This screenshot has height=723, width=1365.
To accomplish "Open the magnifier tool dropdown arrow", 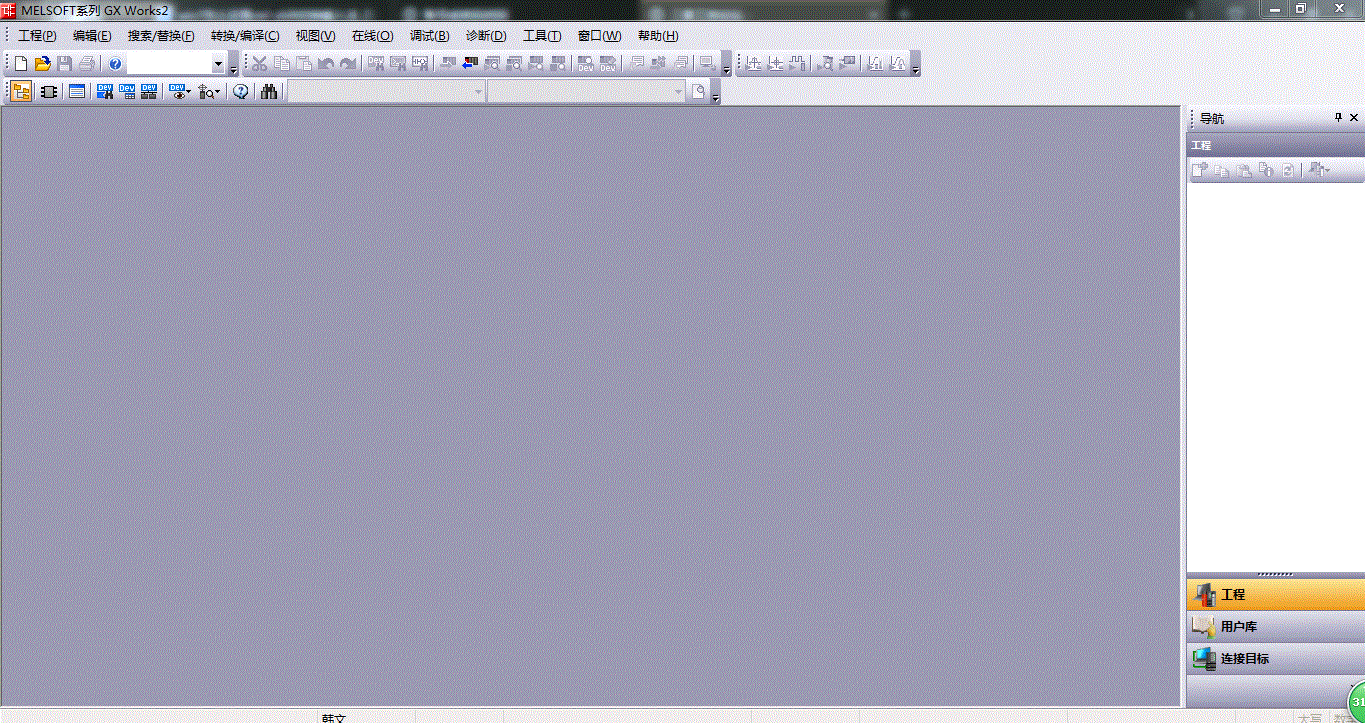I will pyautogui.click(x=217, y=93).
